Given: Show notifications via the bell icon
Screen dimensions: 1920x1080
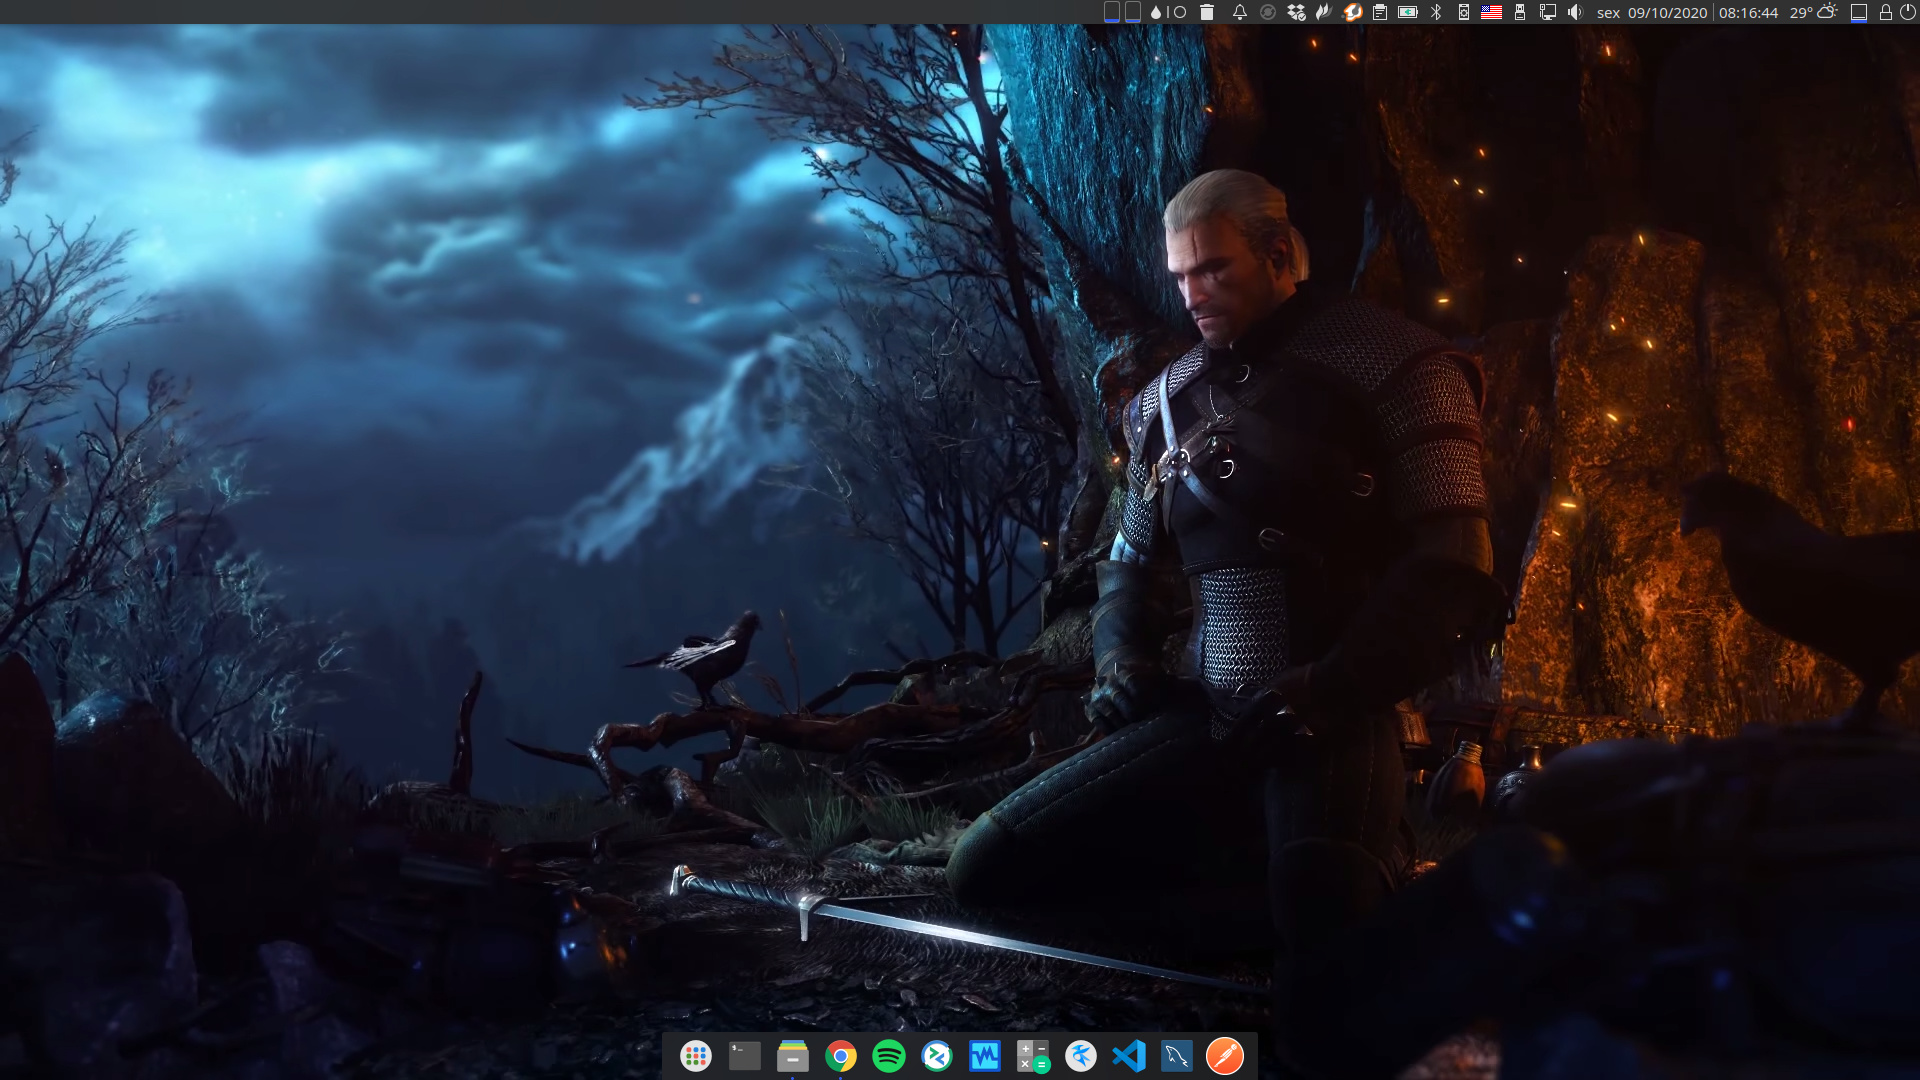Looking at the screenshot, I should coord(1240,12).
